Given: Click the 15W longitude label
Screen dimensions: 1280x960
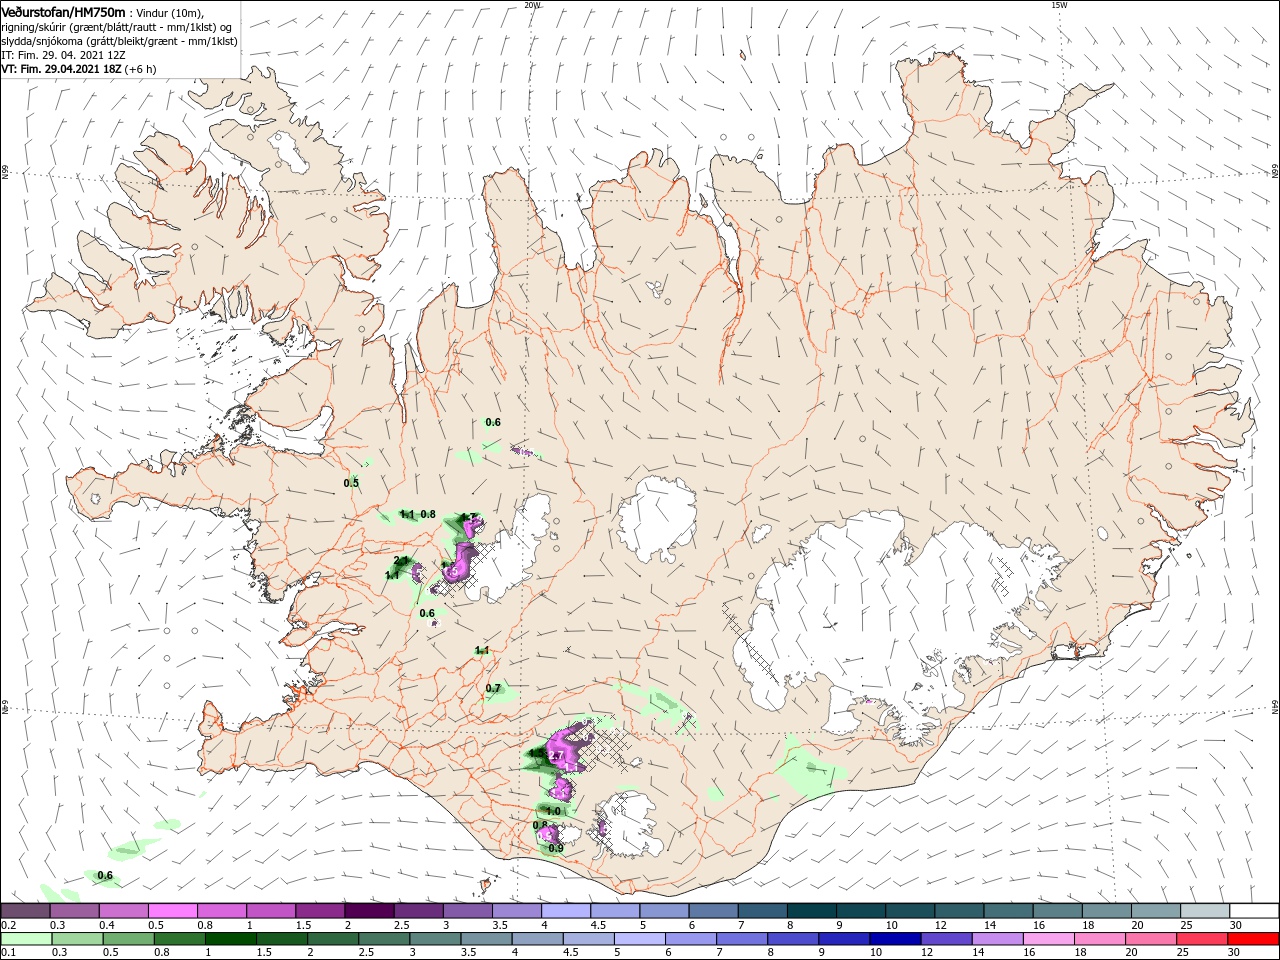Looking at the screenshot, I should coord(1059,5).
